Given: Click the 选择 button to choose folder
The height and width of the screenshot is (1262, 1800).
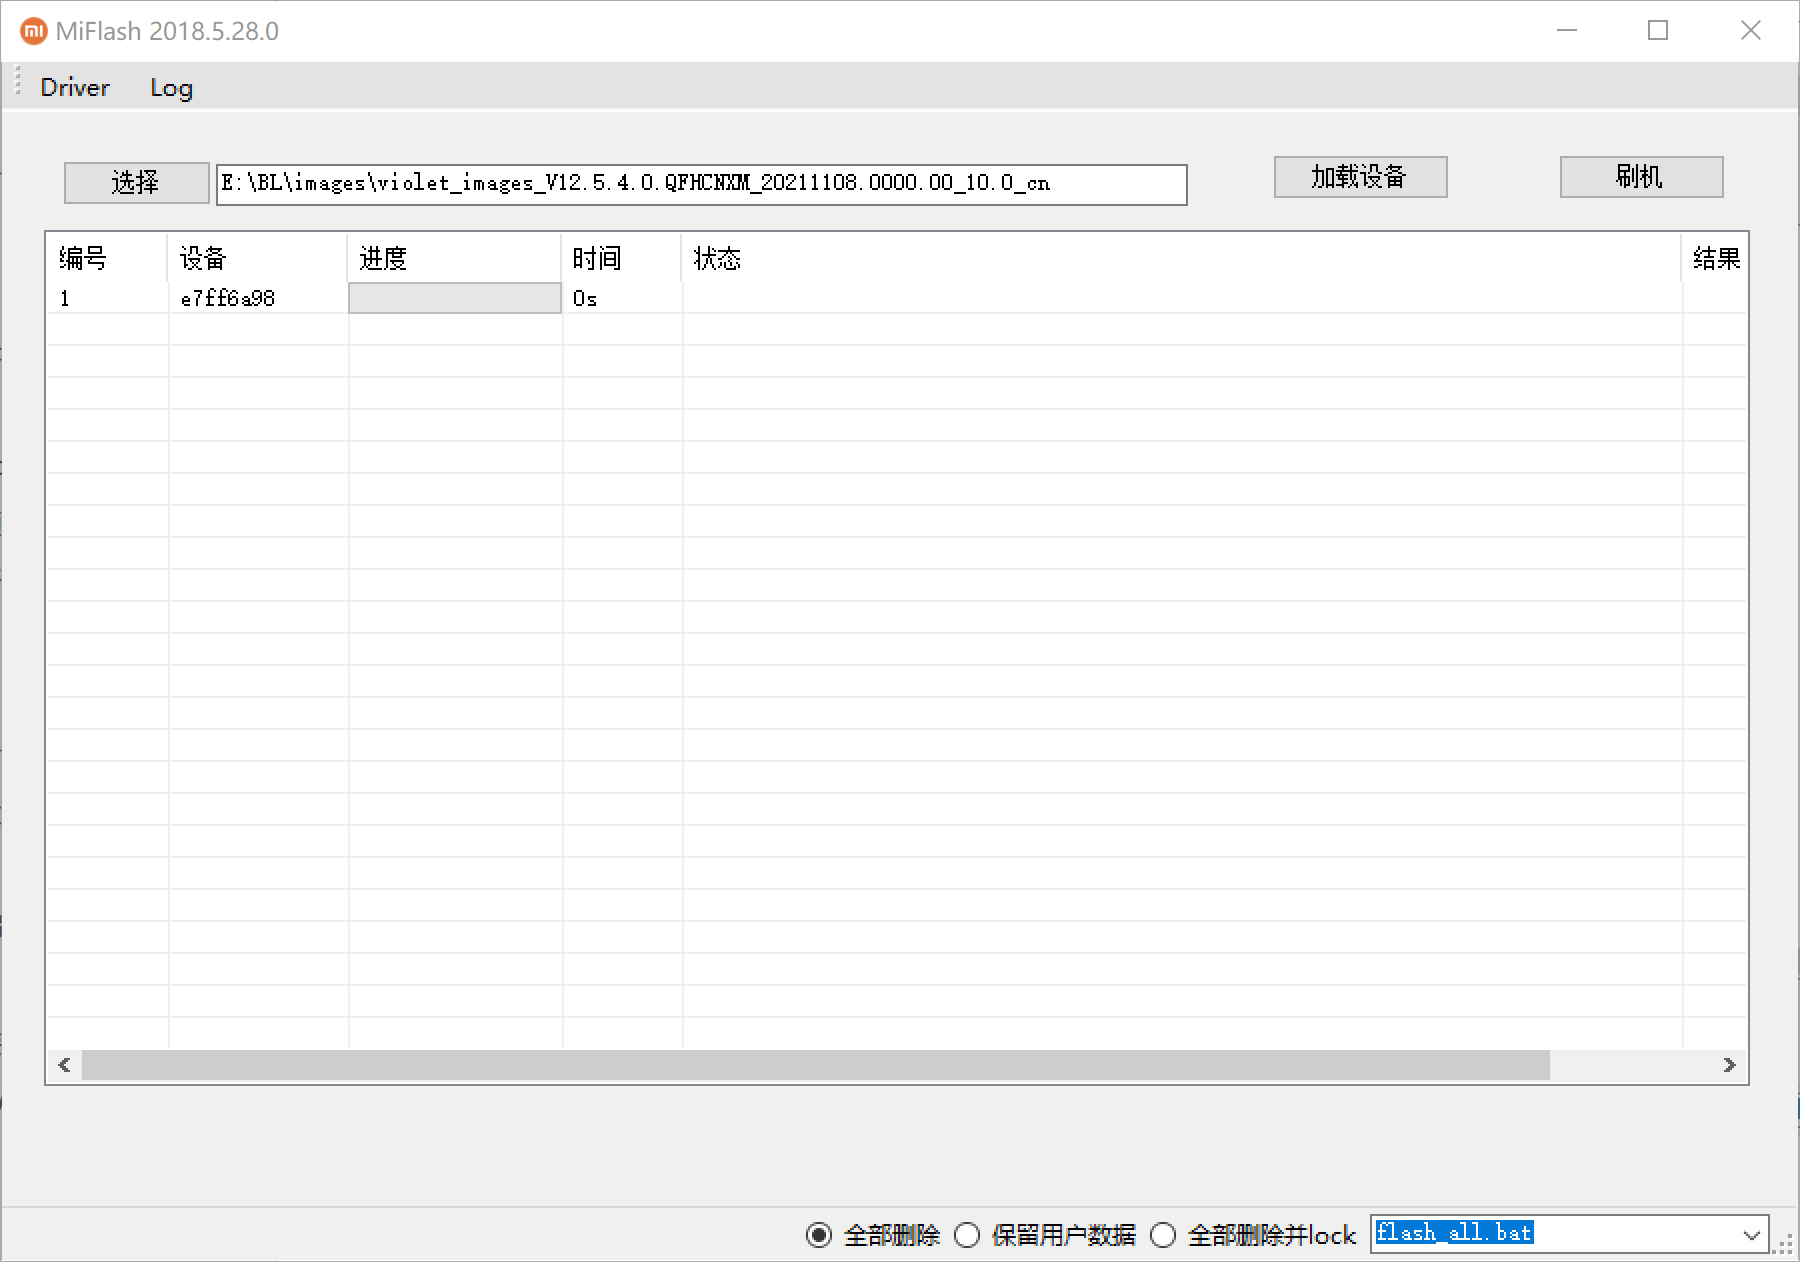Looking at the screenshot, I should [x=136, y=183].
